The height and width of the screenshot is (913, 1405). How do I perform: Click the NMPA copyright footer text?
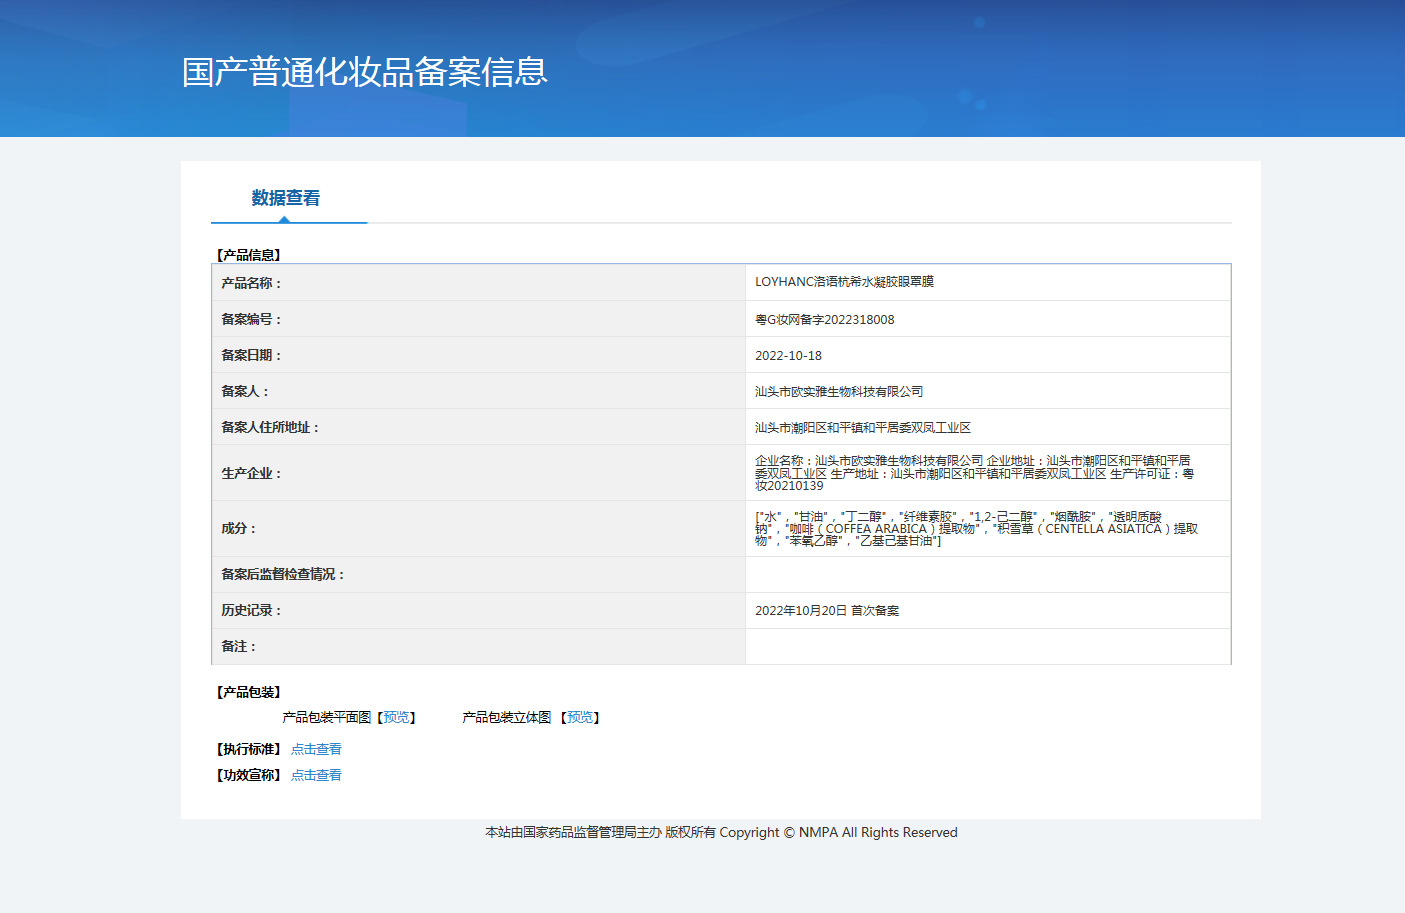pos(721,832)
